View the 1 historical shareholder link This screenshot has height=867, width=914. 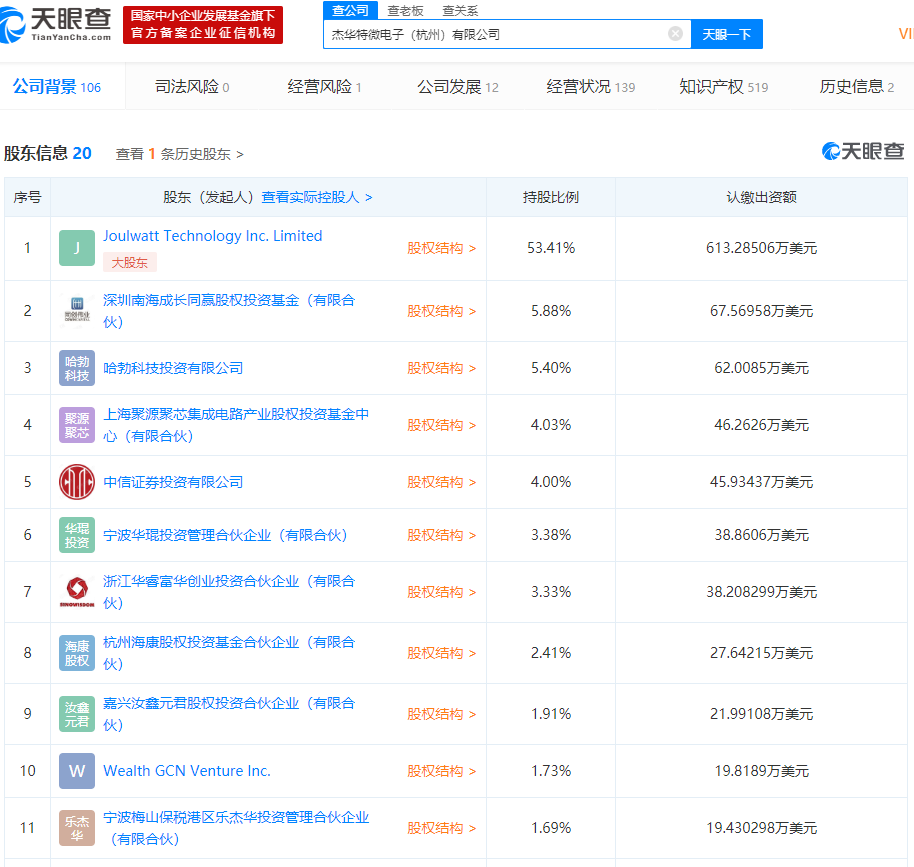(x=180, y=154)
